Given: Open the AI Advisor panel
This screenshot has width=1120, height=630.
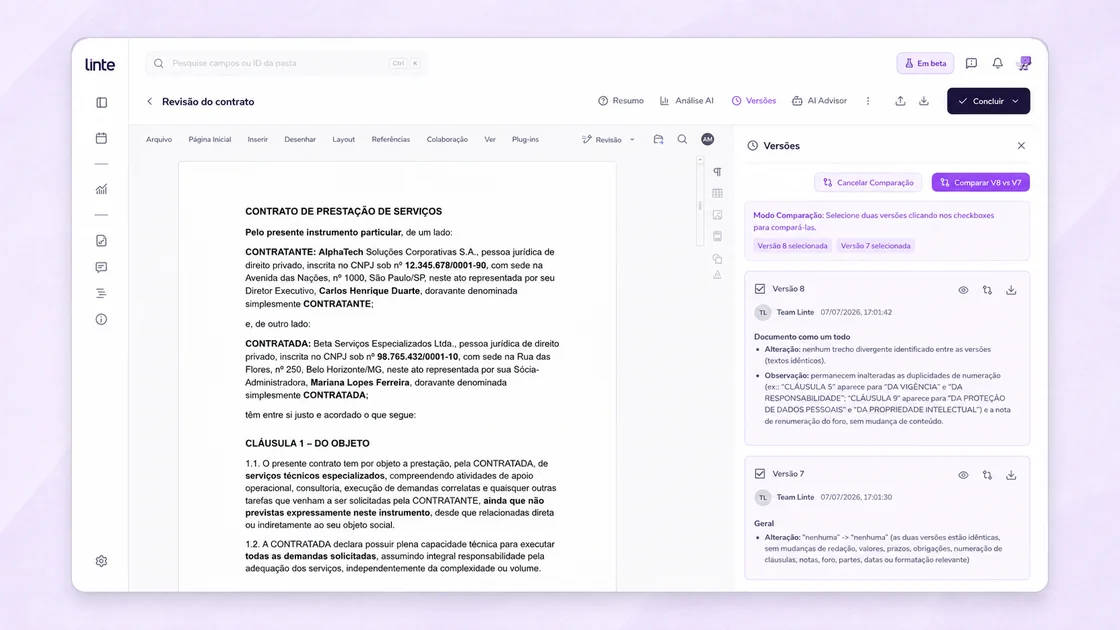Looking at the screenshot, I should click(x=819, y=101).
